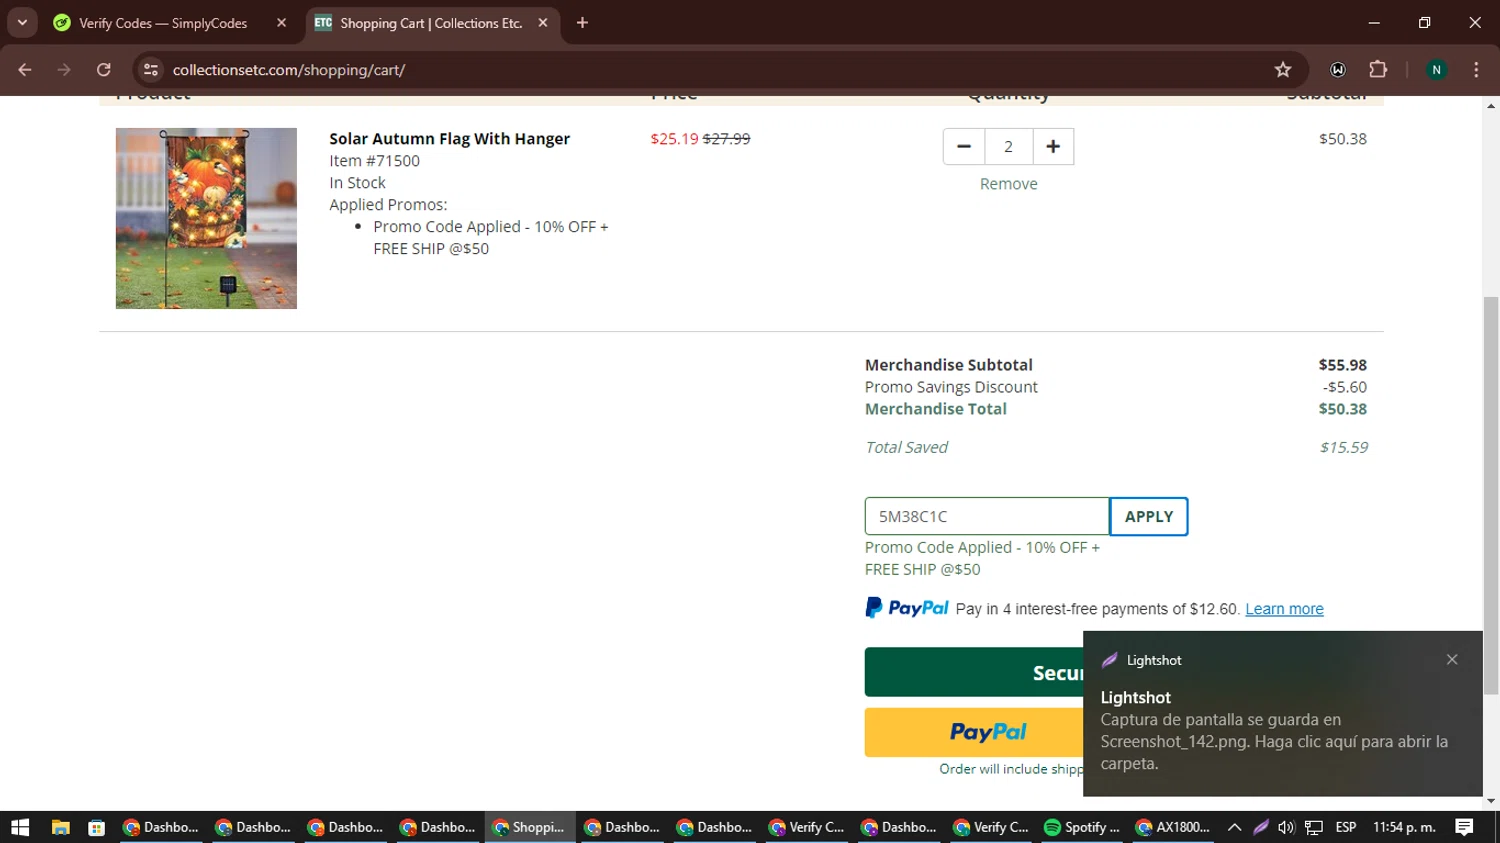Click the promo code input field
This screenshot has height=843, width=1500.
[987, 516]
